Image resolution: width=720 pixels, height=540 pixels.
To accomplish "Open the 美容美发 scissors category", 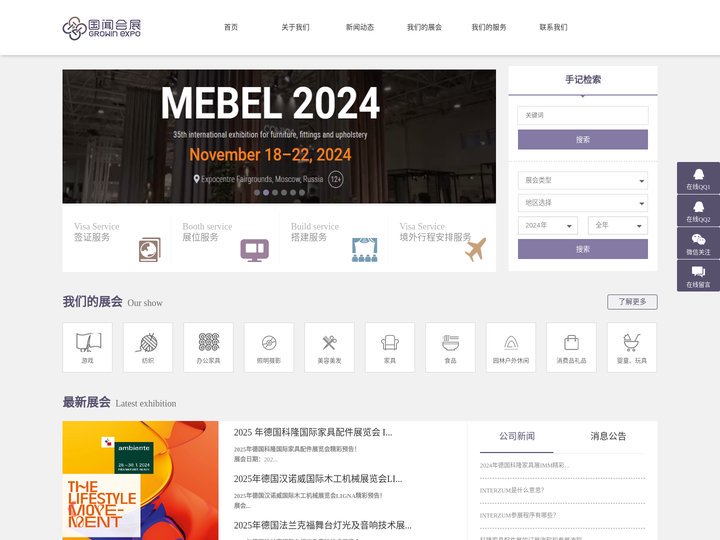I will [x=329, y=347].
